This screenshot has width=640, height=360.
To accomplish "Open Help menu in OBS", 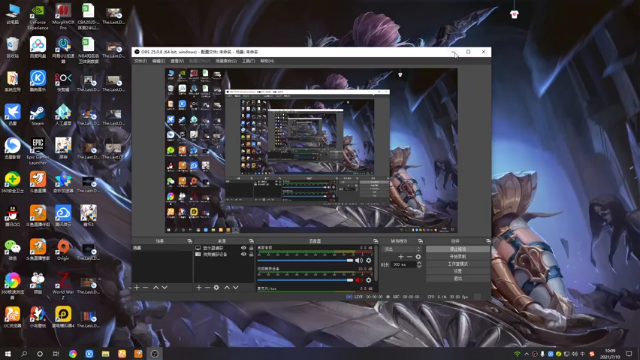I will tap(267, 61).
